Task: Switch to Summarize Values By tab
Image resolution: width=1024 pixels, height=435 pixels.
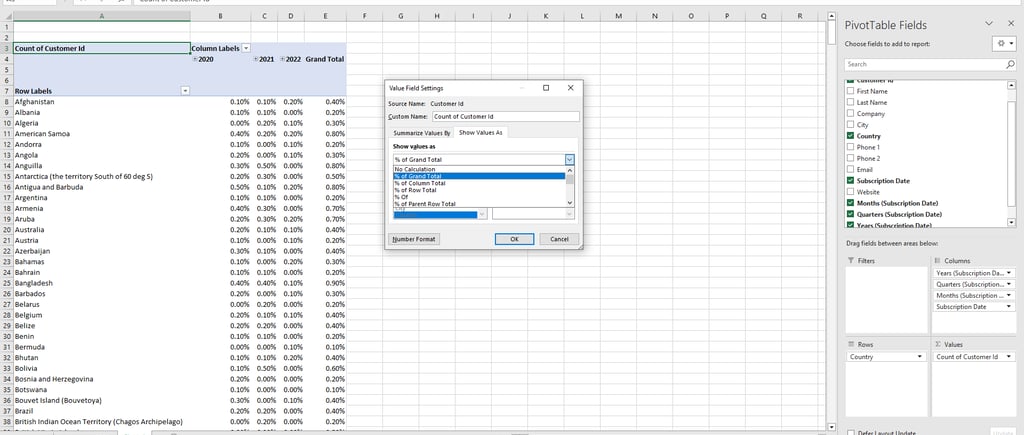Action: [x=421, y=133]
